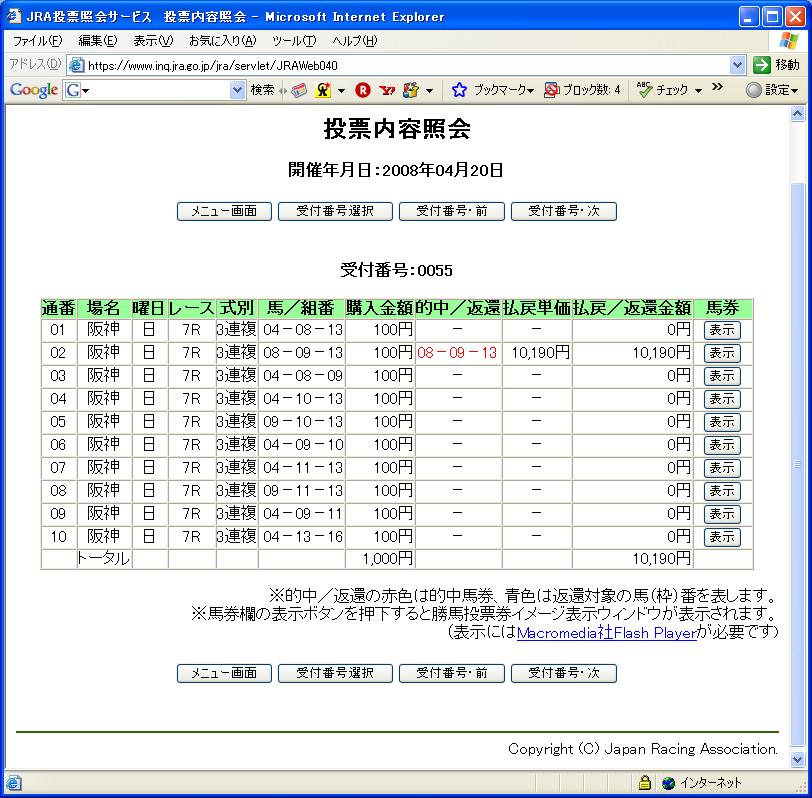Click the card icon on Google toolbar
812x798 pixels.
click(x=299, y=91)
